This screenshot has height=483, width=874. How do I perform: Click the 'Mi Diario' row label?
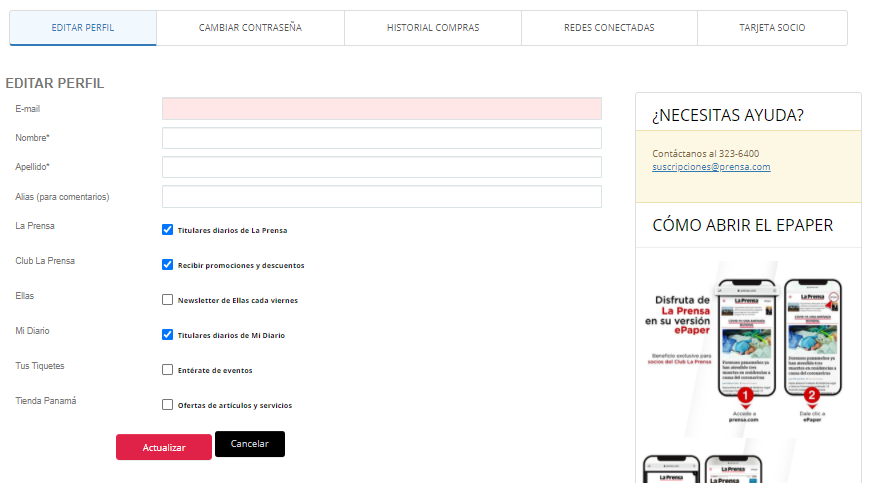32,331
